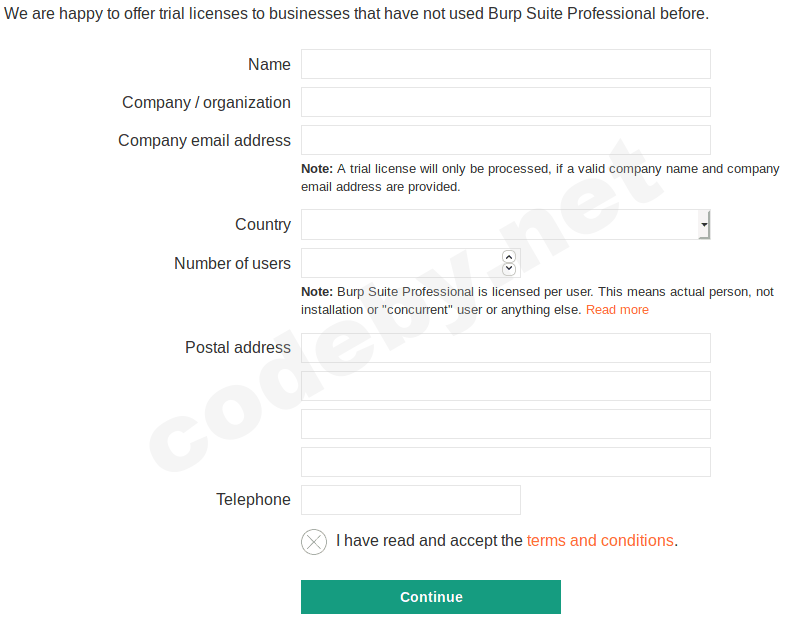This screenshot has width=807, height=630.
Task: Click the second Postal address line
Action: tap(505, 386)
